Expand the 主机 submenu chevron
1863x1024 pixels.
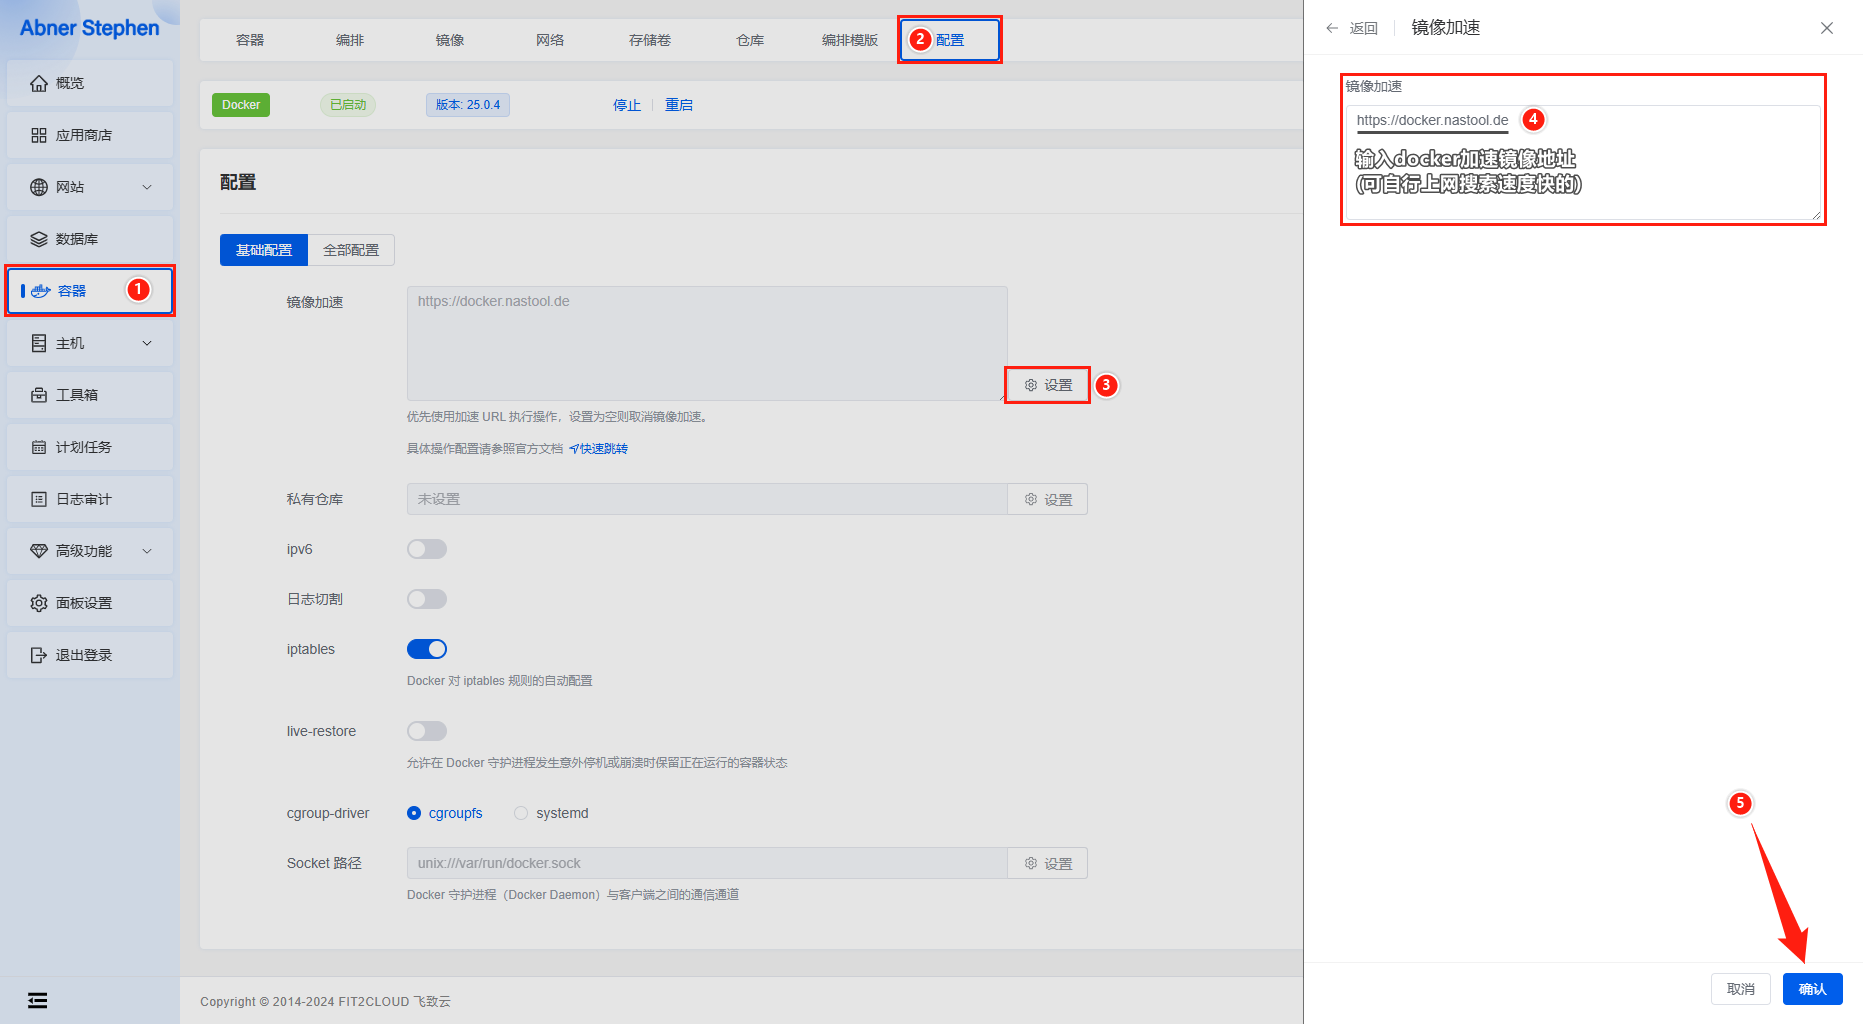pos(147,343)
